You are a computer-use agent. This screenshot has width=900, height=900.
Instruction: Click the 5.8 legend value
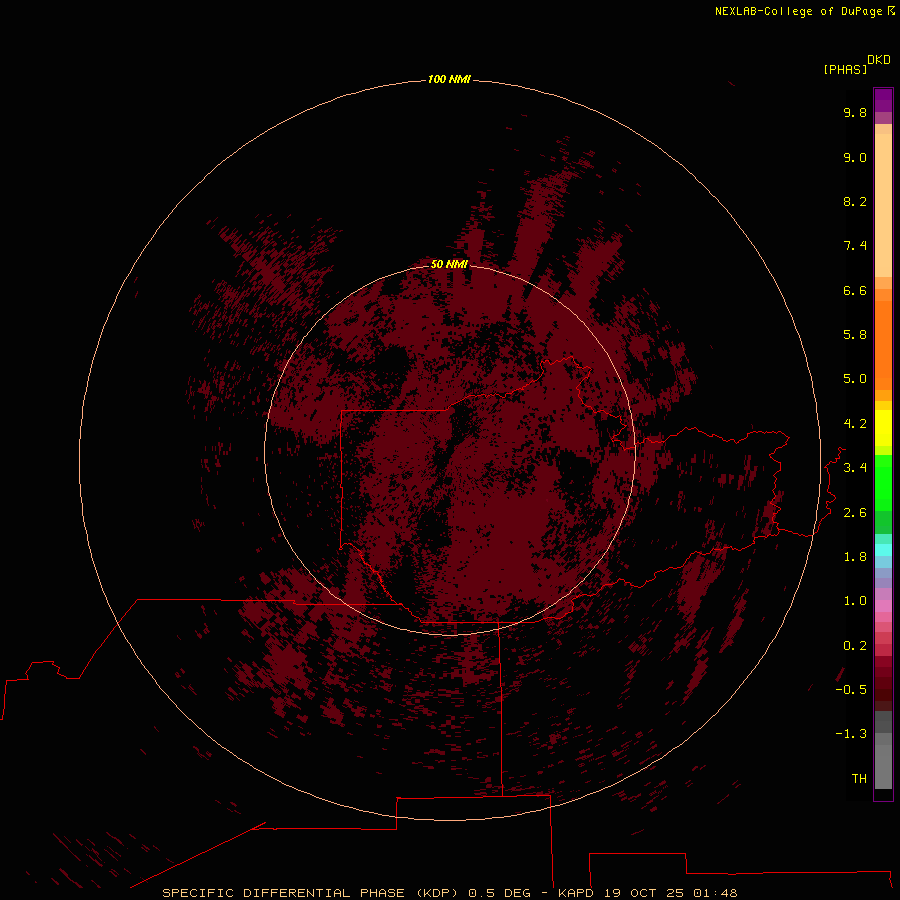pyautogui.click(x=855, y=335)
